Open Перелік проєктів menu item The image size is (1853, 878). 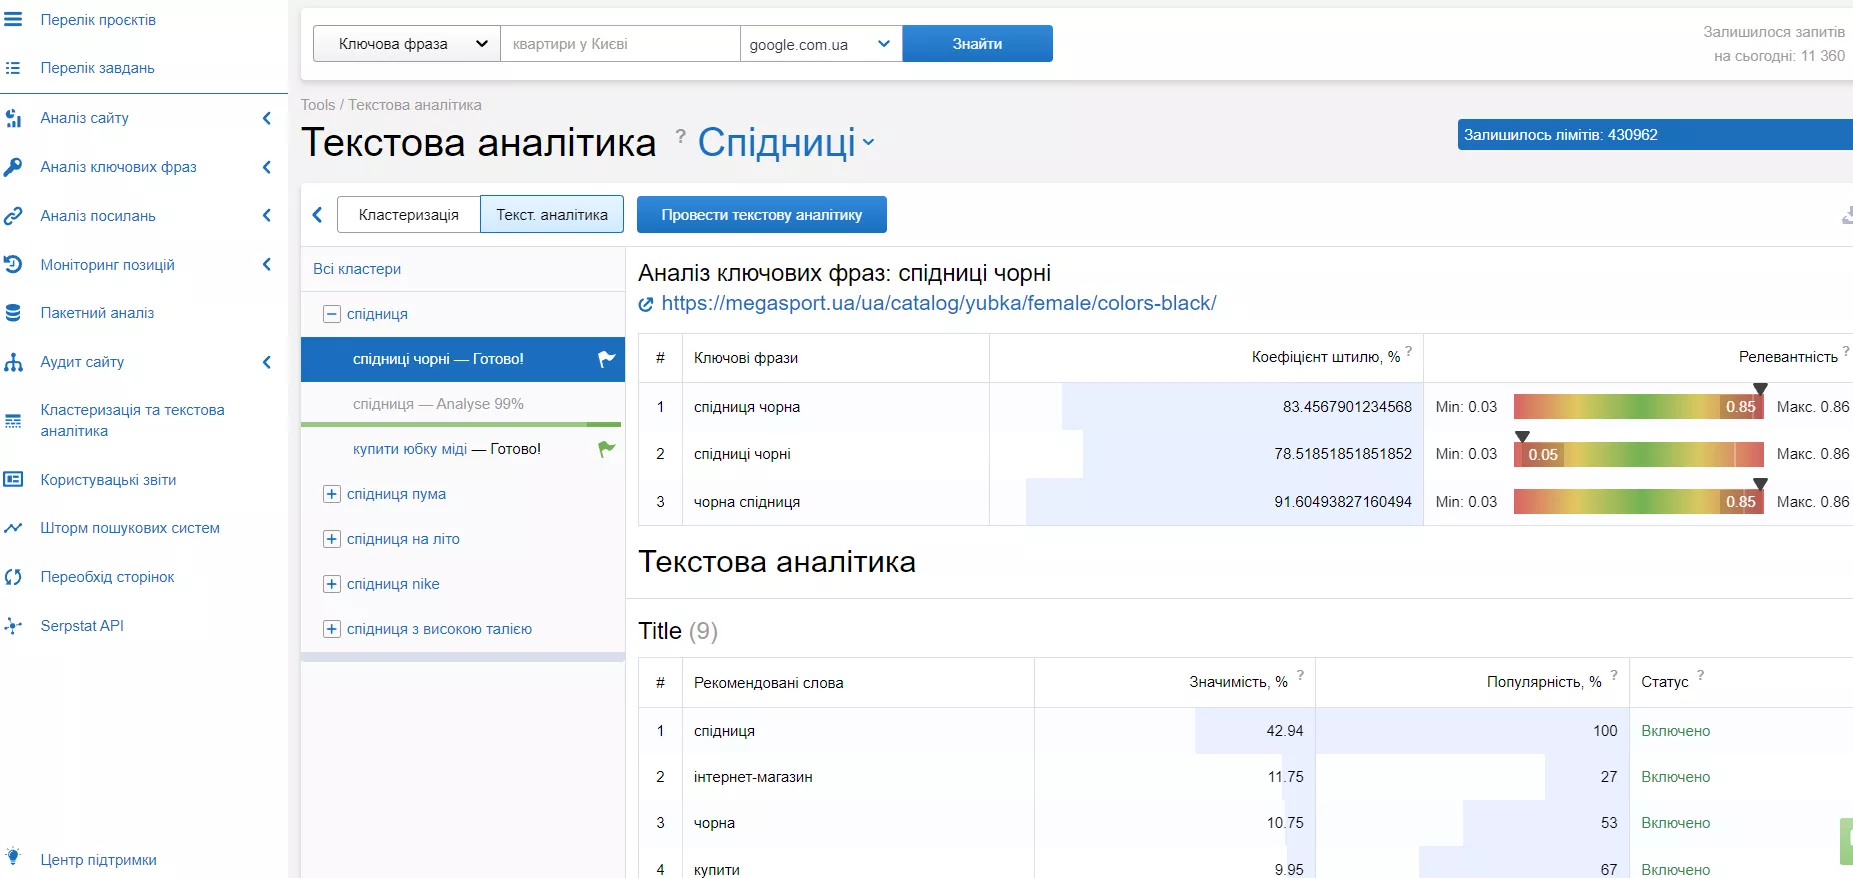coord(98,20)
